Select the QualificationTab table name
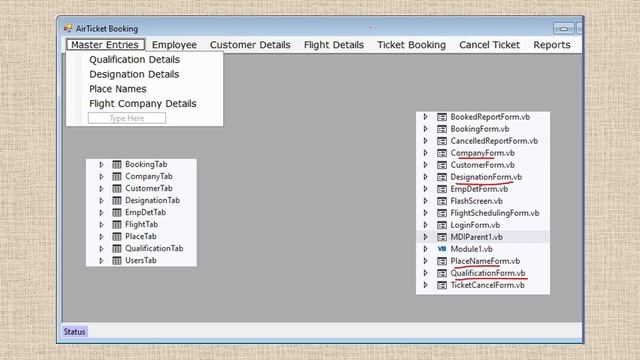640x360 pixels. (x=154, y=249)
